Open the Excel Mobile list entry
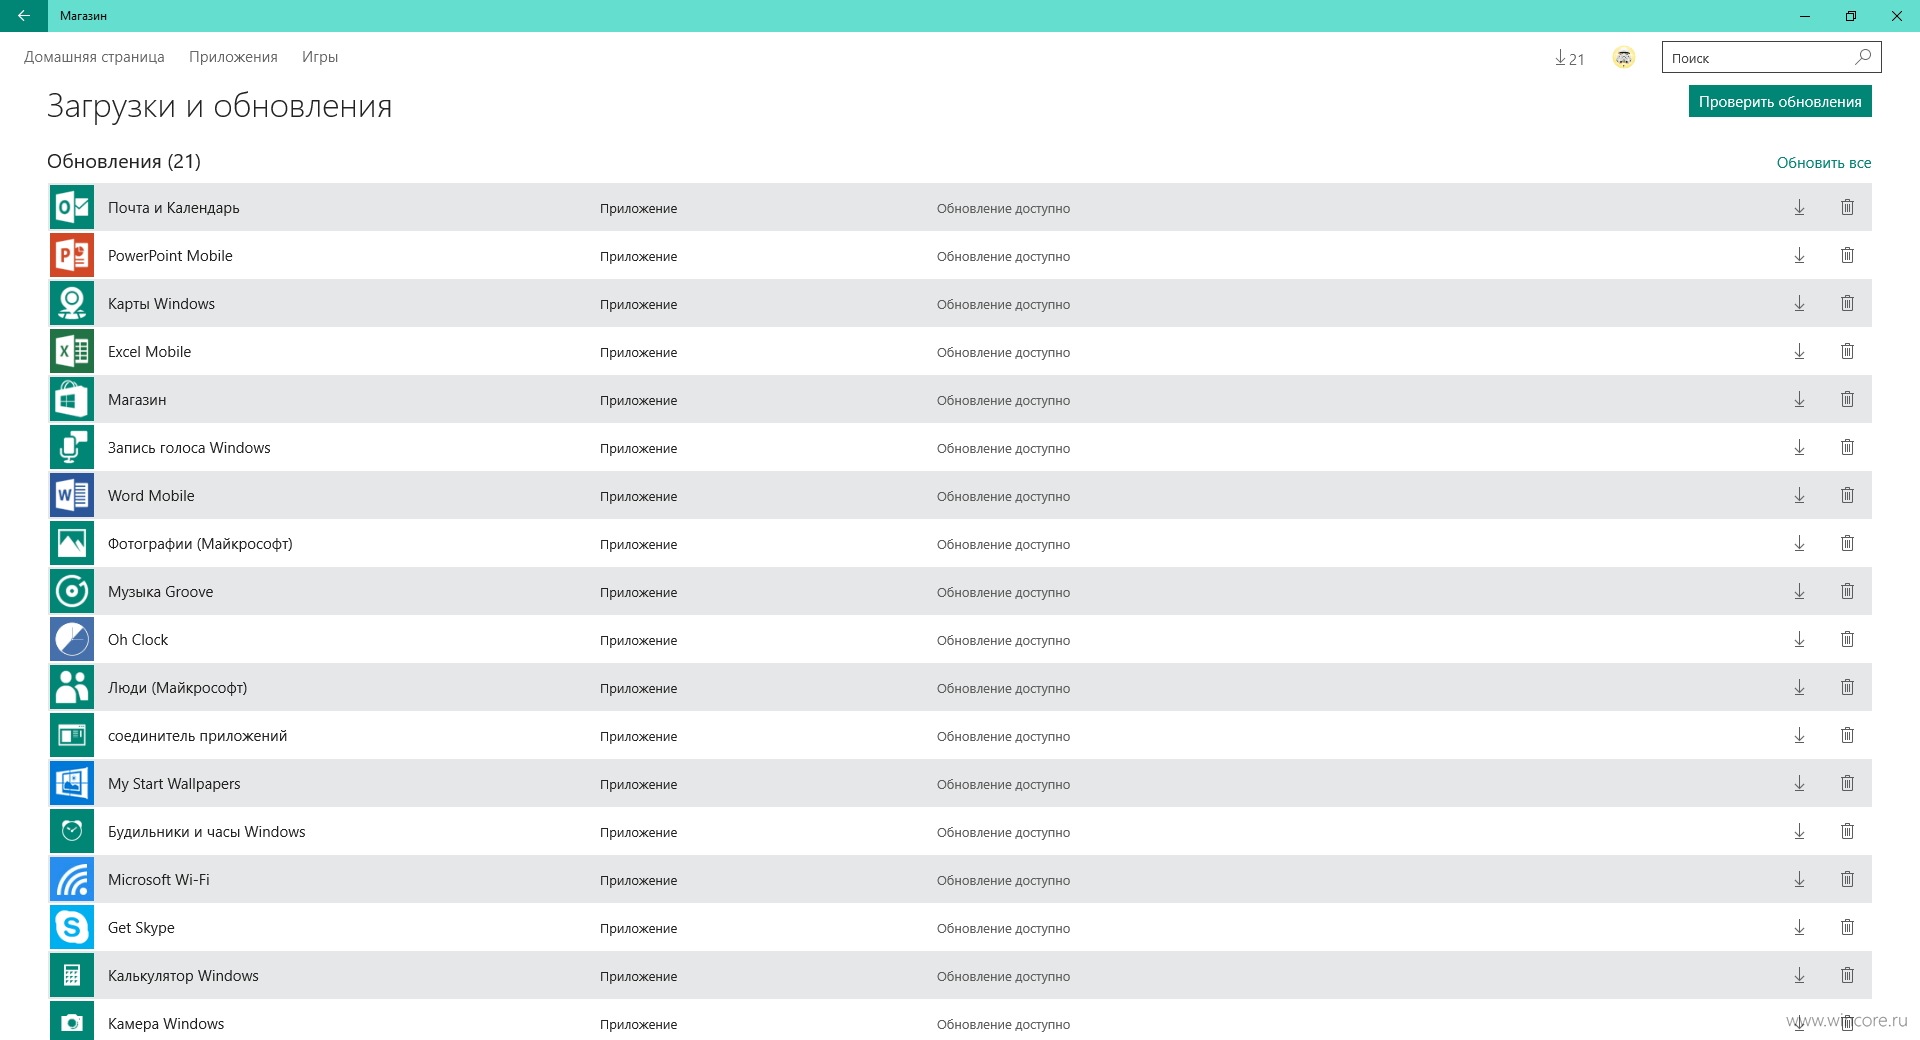The height and width of the screenshot is (1040, 1920). [x=960, y=351]
